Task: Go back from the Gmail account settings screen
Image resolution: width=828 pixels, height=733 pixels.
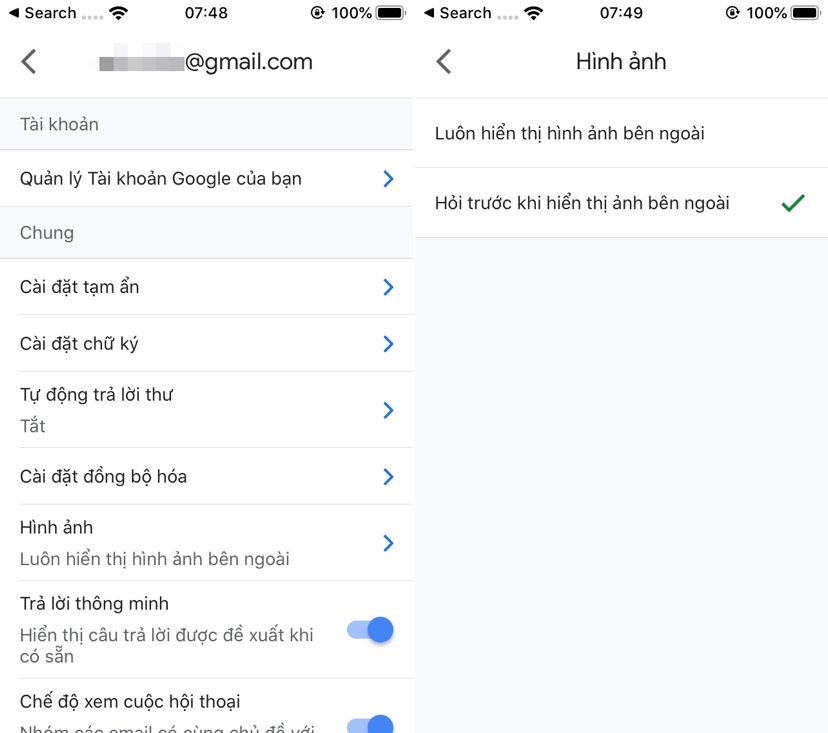Action: 29,62
